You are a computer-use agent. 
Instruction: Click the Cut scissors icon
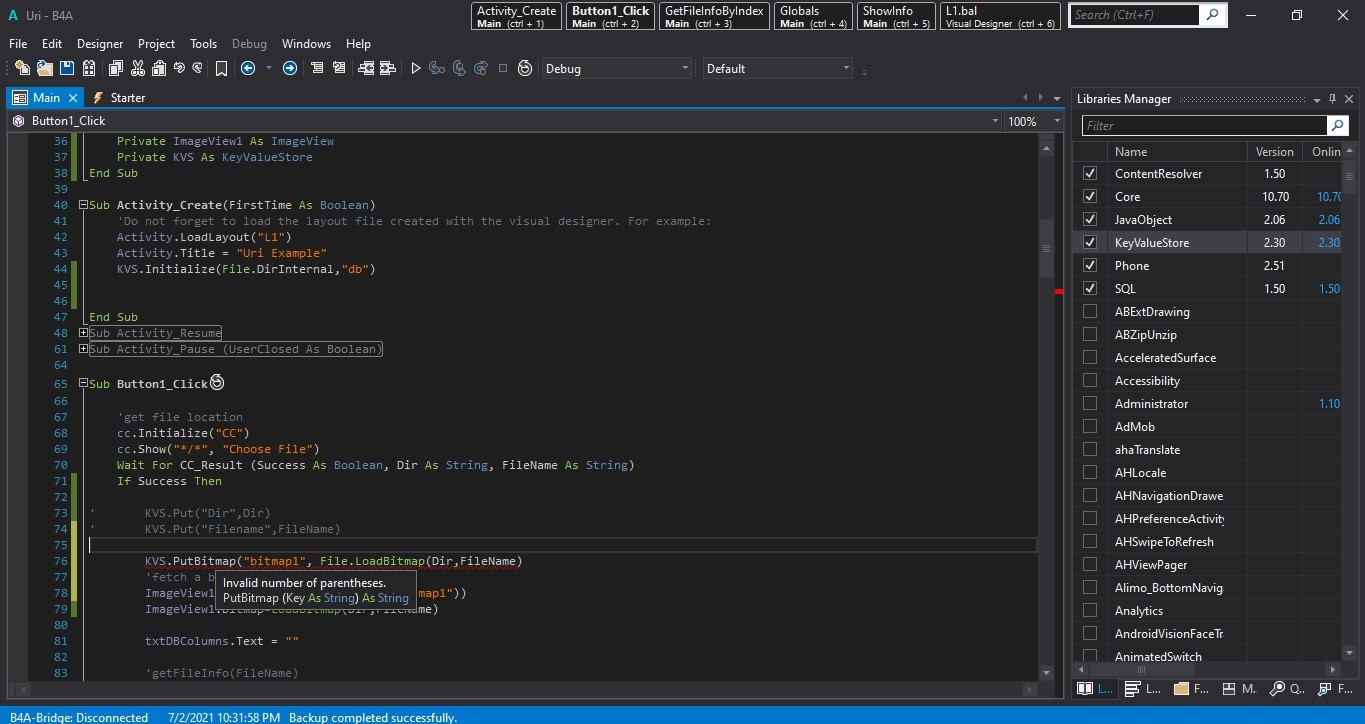click(x=137, y=68)
